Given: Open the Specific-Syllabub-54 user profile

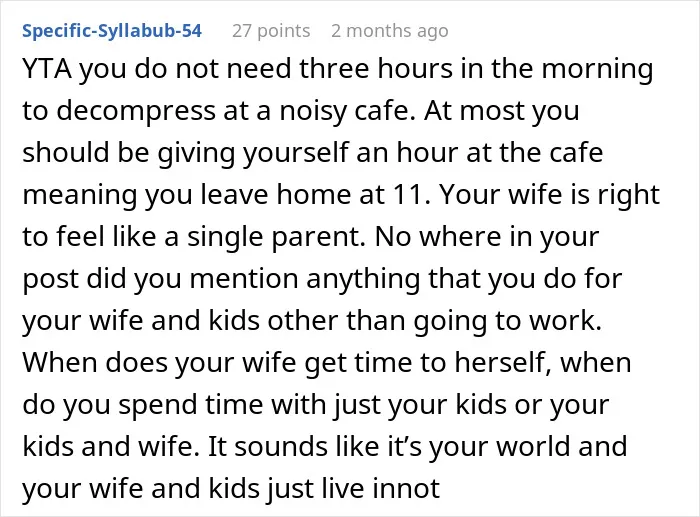Looking at the screenshot, I should coord(112,31).
